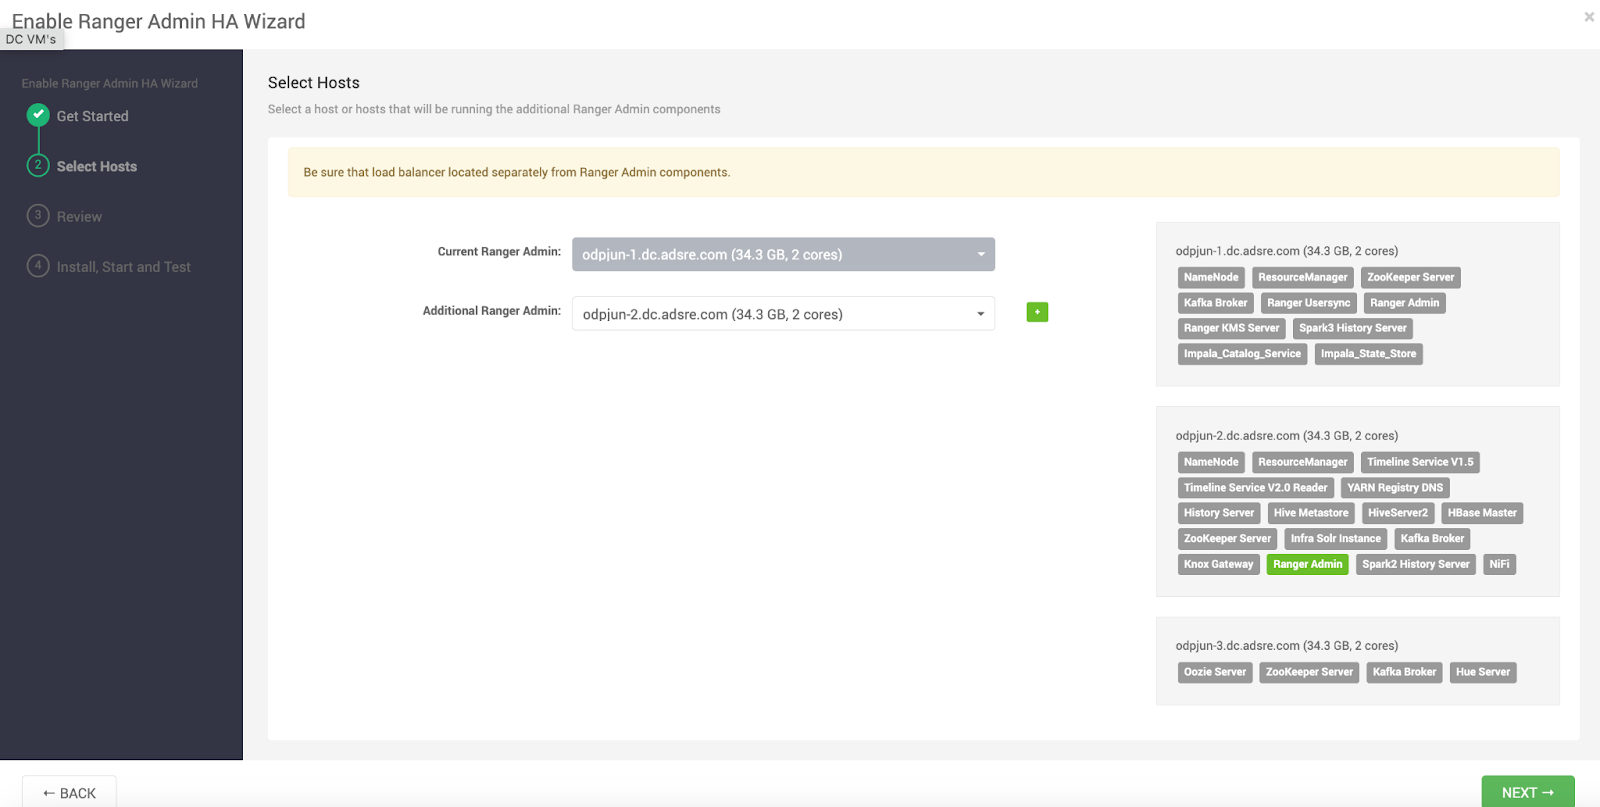
Task: Open the Current Ranger Admin dropdown
Action: (783, 254)
